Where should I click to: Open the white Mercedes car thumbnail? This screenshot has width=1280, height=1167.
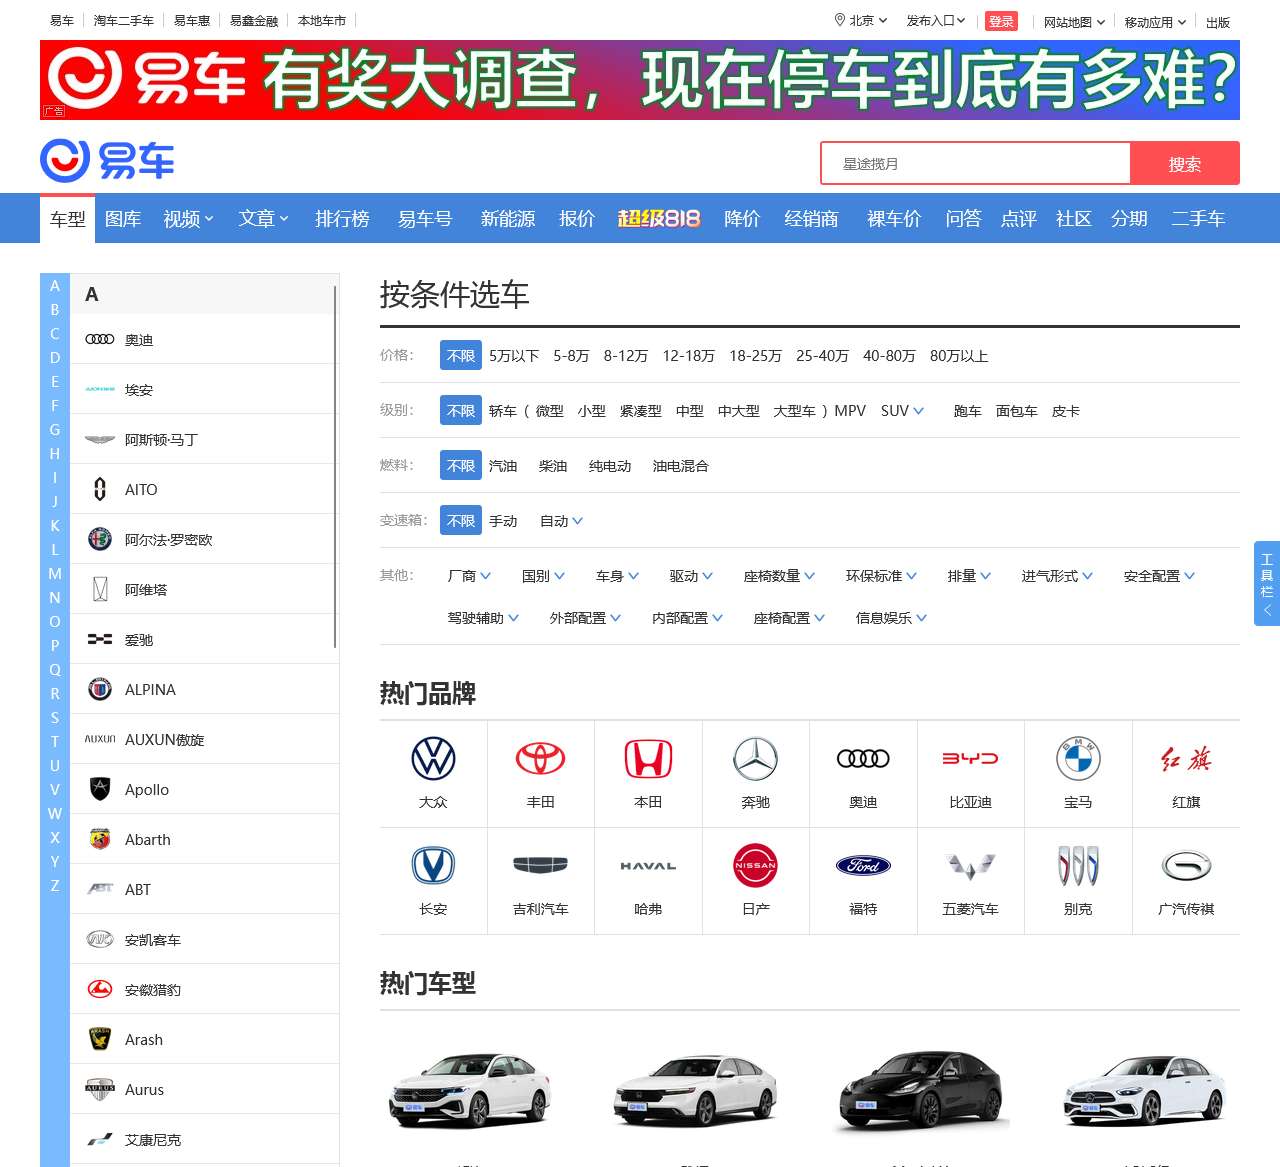click(1145, 1090)
